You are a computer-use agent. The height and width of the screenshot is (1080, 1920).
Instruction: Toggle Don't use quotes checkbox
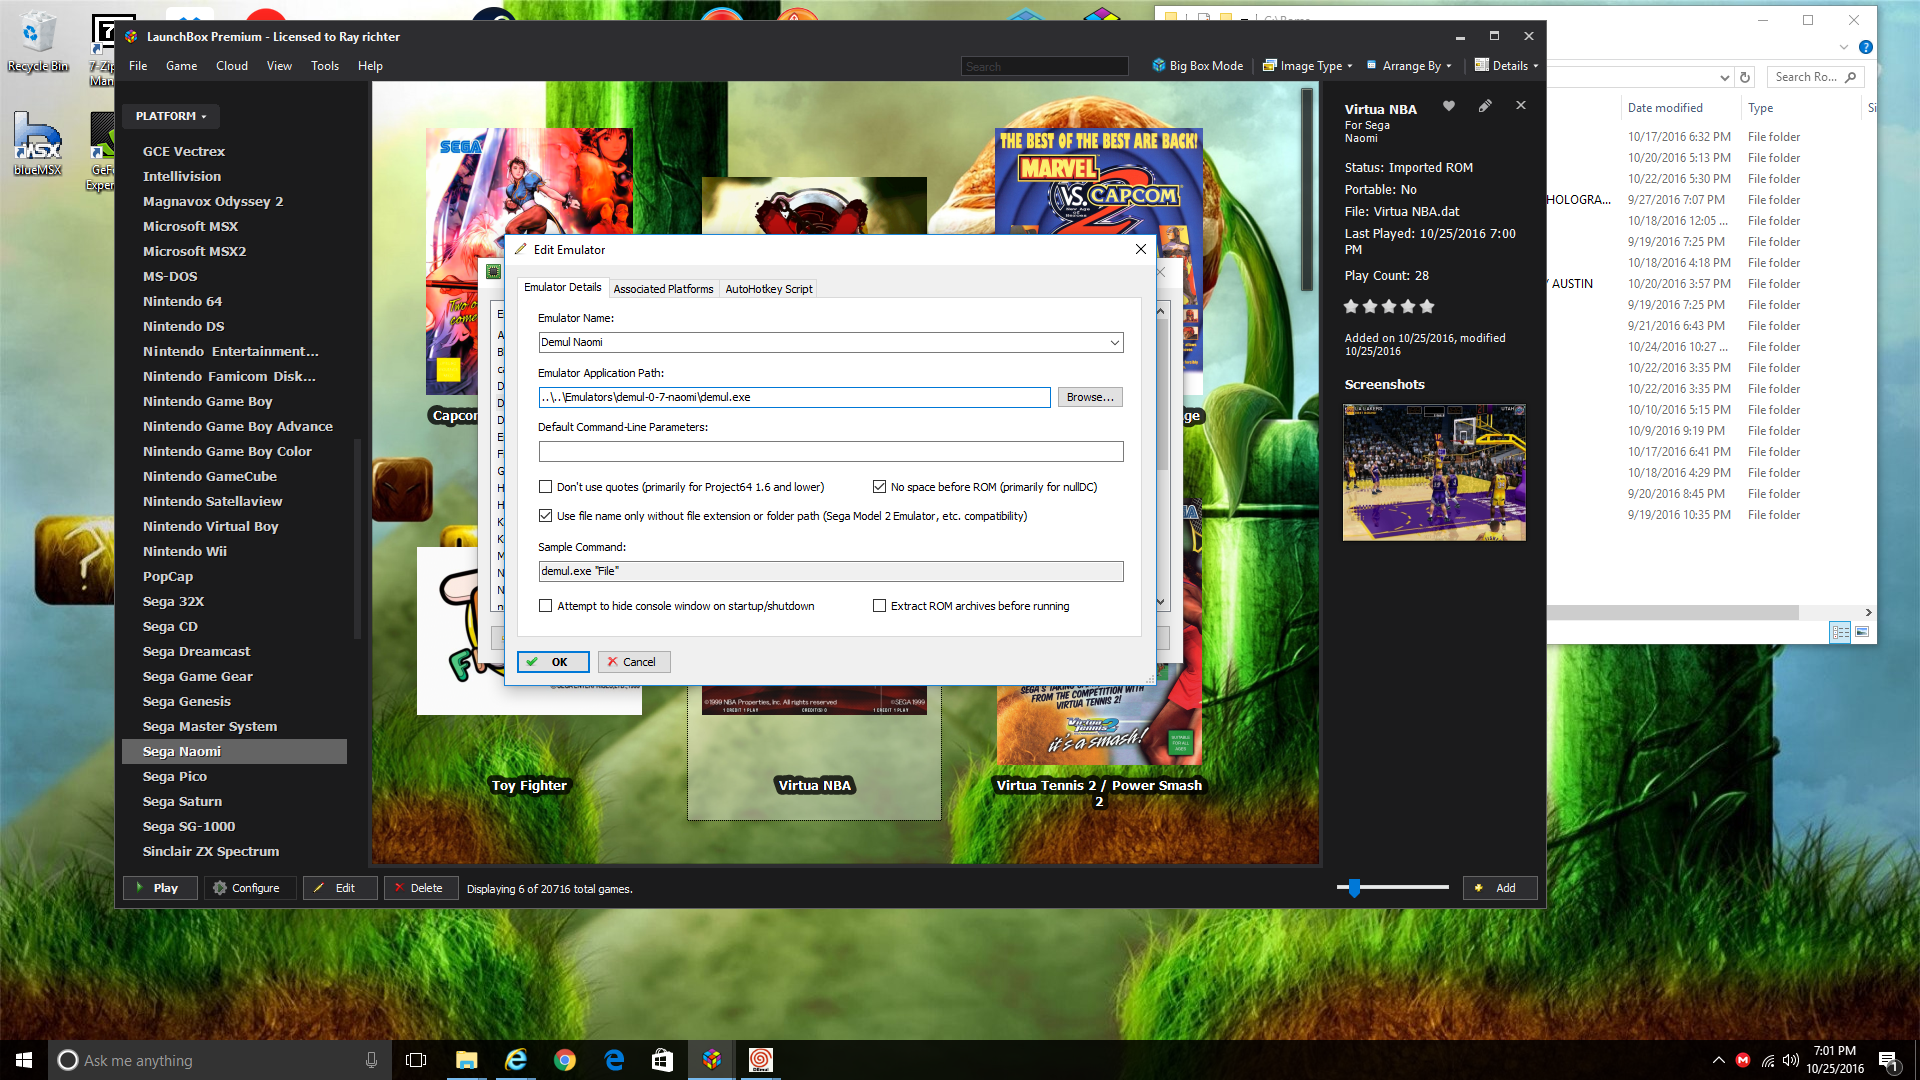[545, 487]
